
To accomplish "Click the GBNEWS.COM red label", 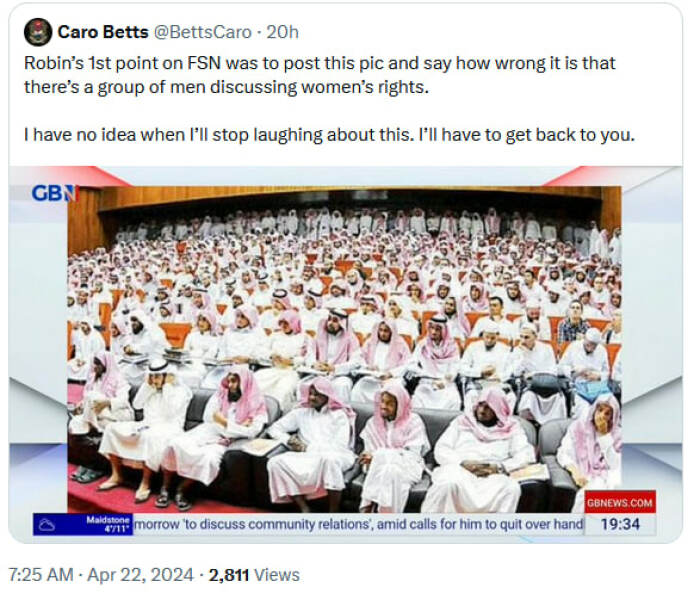I will tap(620, 503).
